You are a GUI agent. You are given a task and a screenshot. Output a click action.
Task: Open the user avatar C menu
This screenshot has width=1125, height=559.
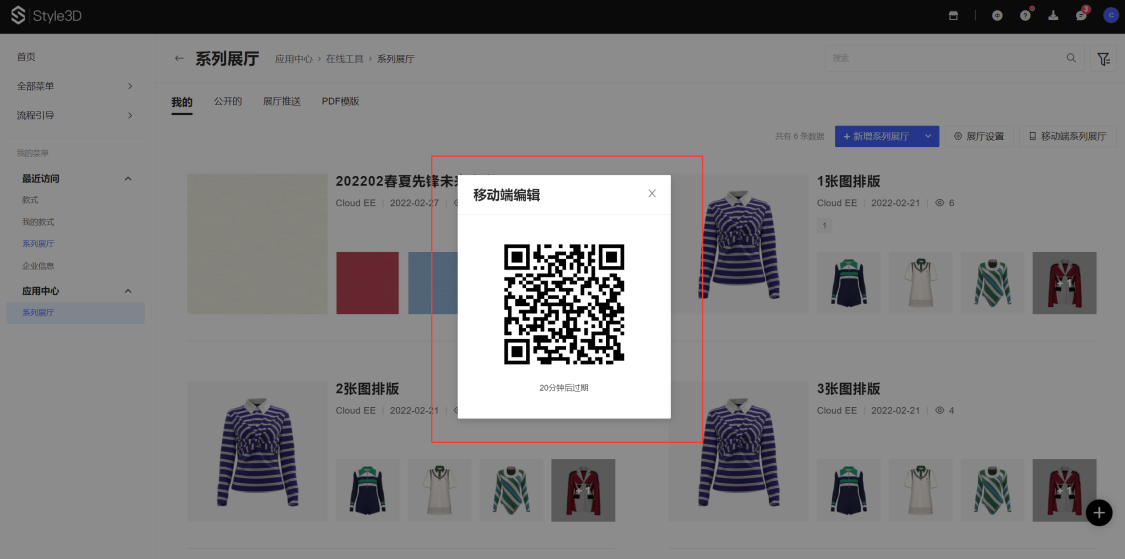(1110, 15)
